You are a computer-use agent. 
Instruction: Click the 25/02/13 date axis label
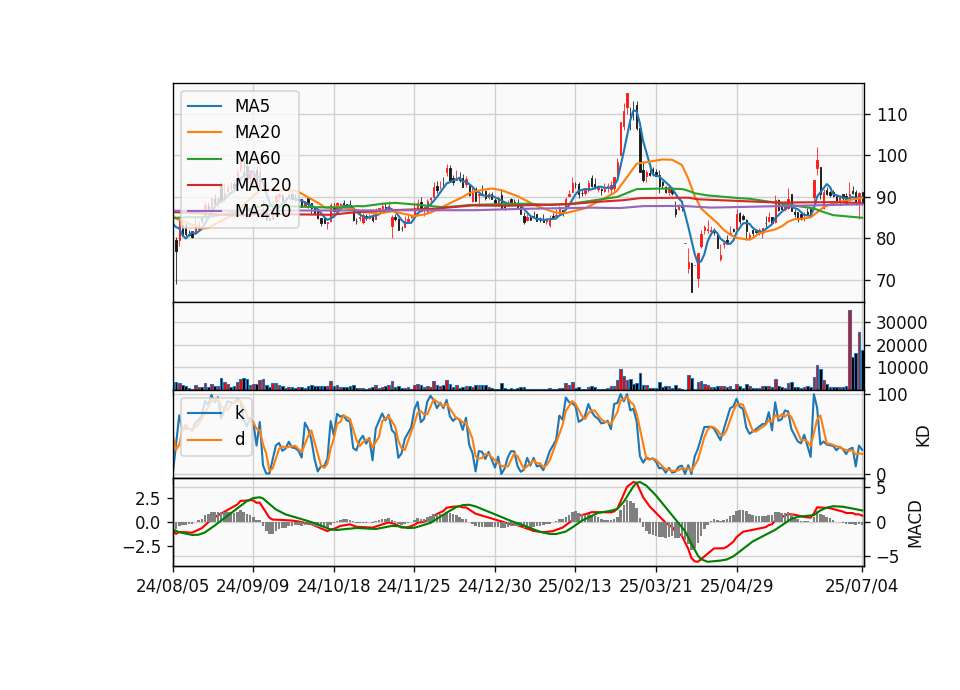coord(575,586)
